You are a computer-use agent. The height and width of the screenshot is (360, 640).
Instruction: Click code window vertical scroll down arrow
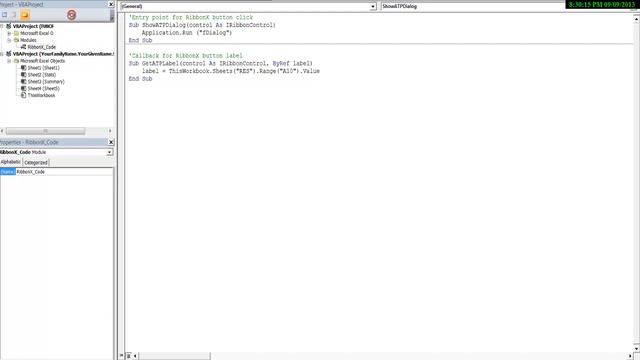[636, 349]
